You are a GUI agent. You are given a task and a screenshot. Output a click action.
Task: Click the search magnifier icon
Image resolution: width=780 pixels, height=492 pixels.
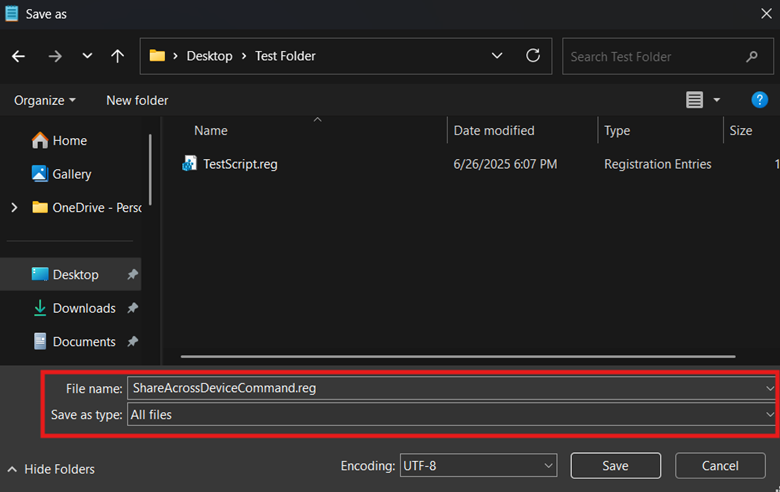(x=752, y=57)
